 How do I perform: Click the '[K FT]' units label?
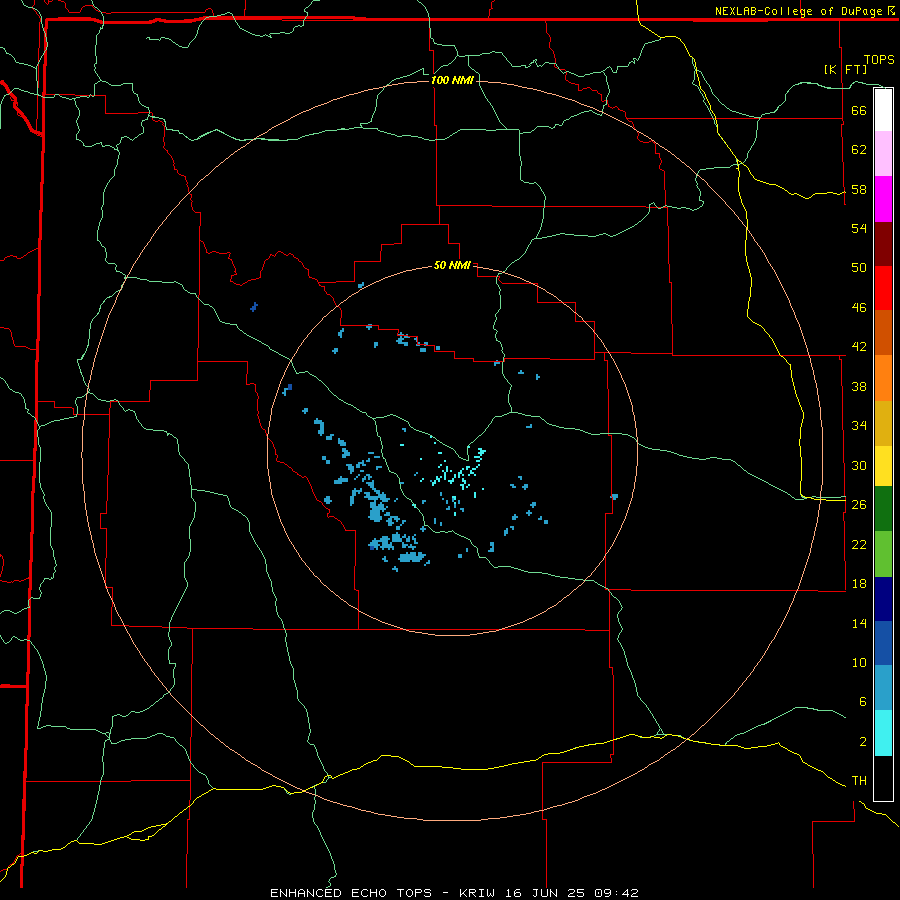(x=845, y=69)
